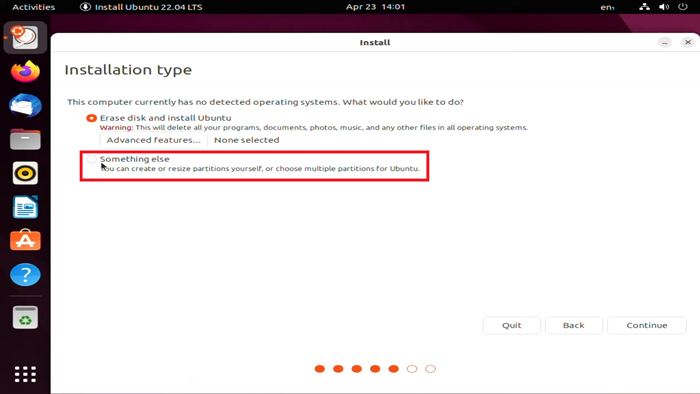Open the Help question mark icon
The width and height of the screenshot is (700, 394).
coord(25,274)
